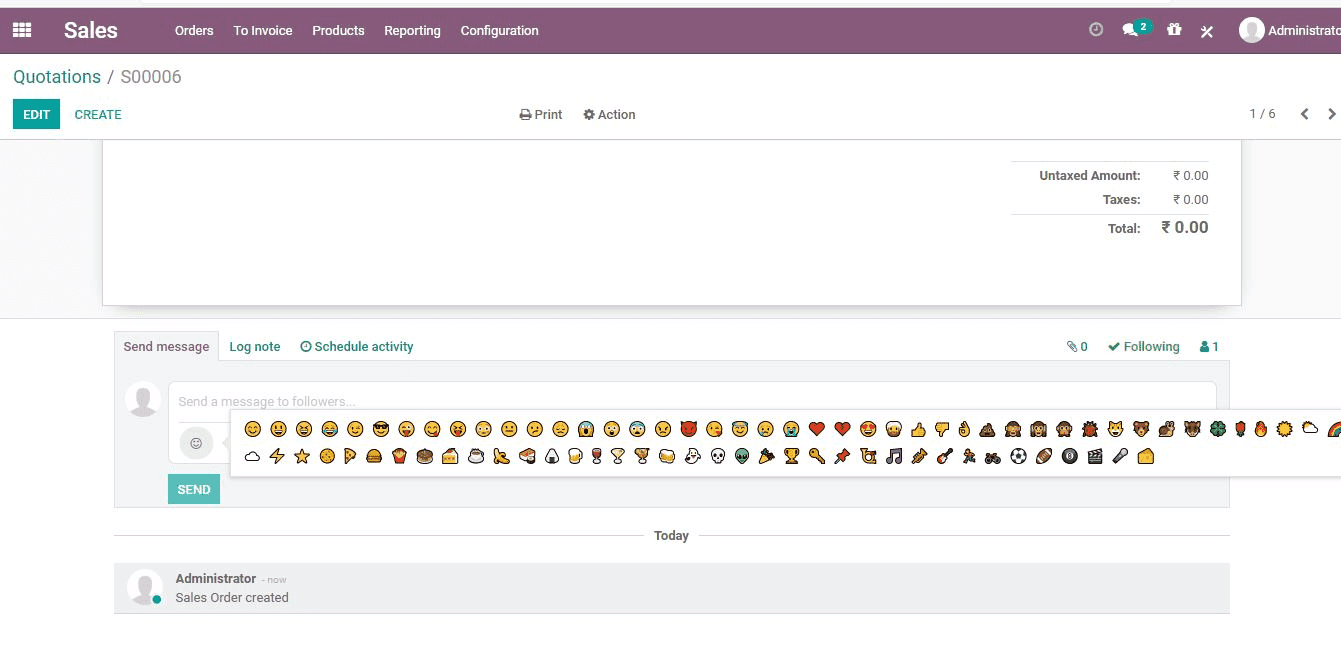Show the followers count list
The height and width of the screenshot is (655, 1341).
tap(1209, 347)
